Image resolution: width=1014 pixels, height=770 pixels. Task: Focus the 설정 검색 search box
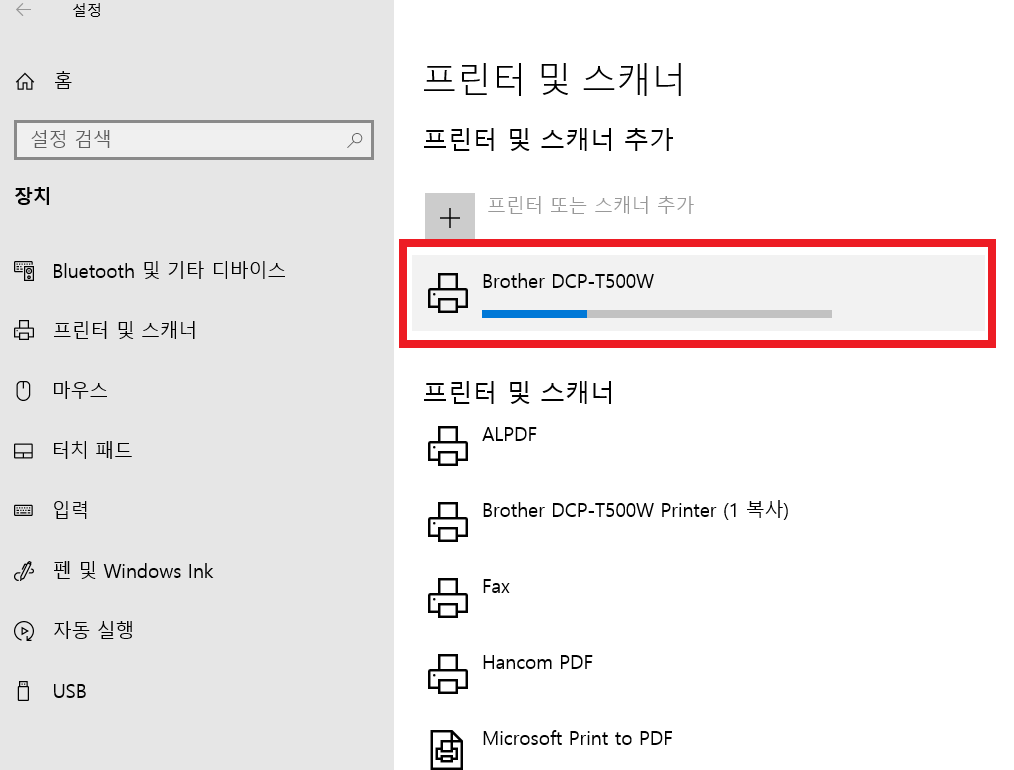pos(194,140)
